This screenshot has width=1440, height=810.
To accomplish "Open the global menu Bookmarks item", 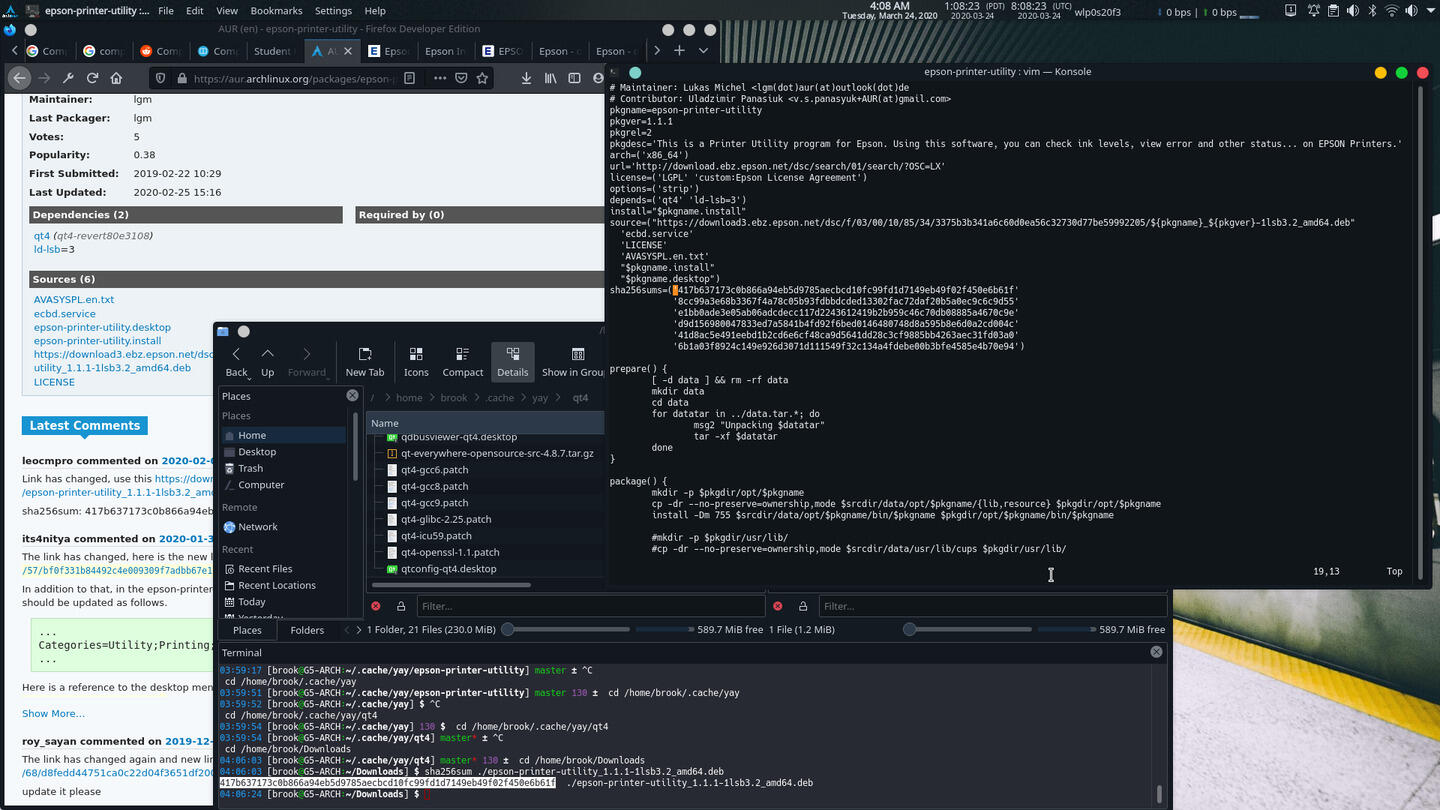I will (x=276, y=11).
